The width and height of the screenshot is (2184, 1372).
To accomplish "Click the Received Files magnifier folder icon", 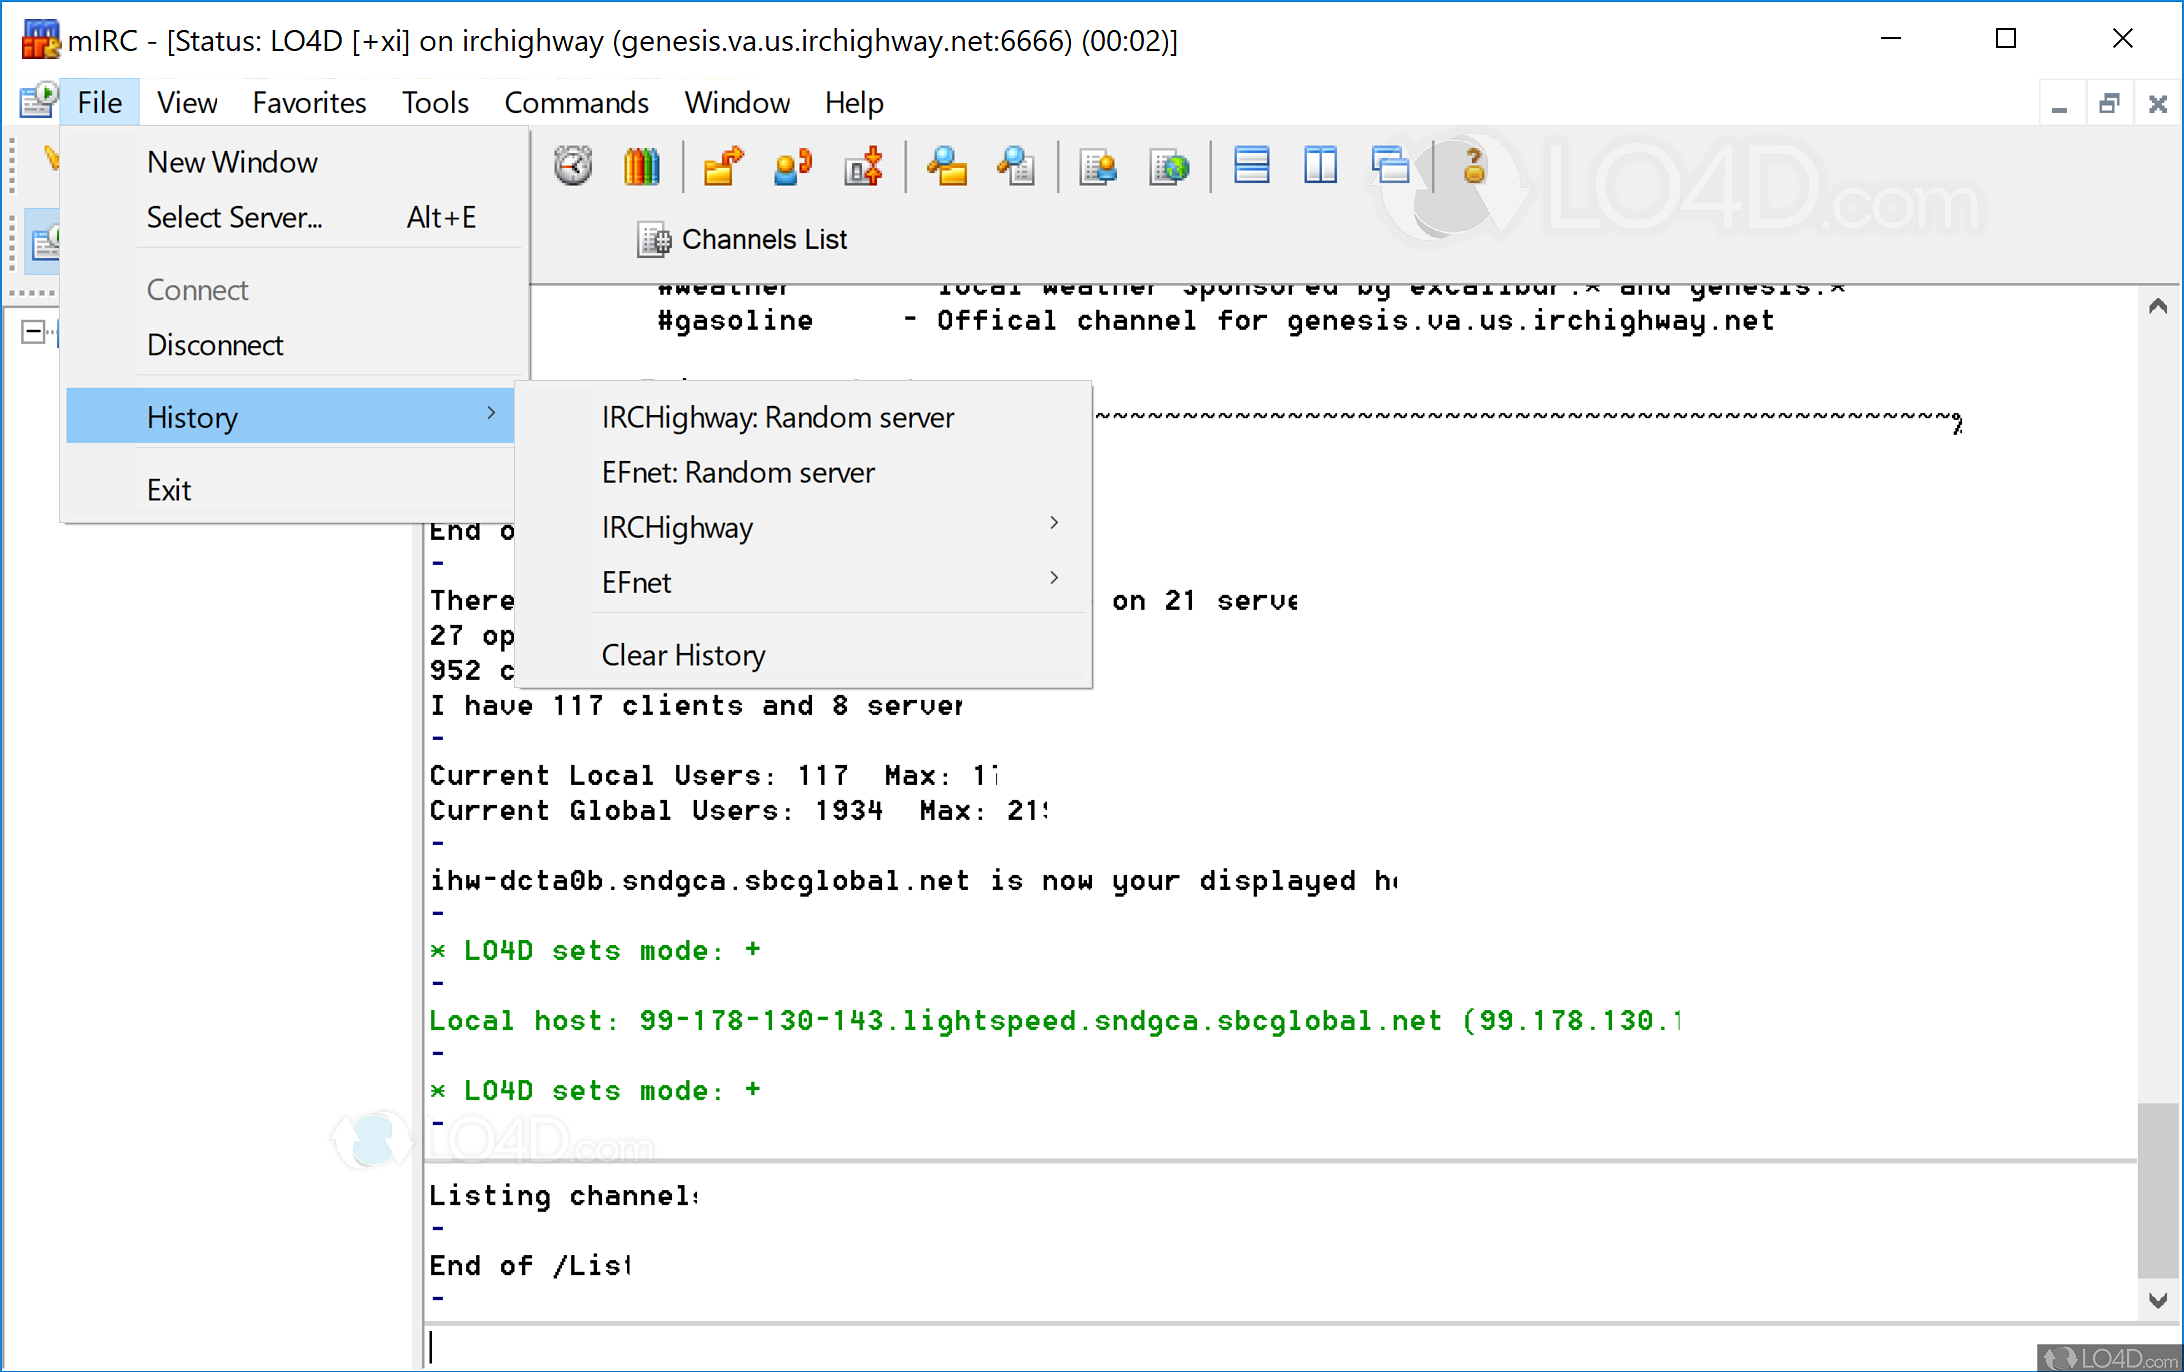I will tap(946, 165).
